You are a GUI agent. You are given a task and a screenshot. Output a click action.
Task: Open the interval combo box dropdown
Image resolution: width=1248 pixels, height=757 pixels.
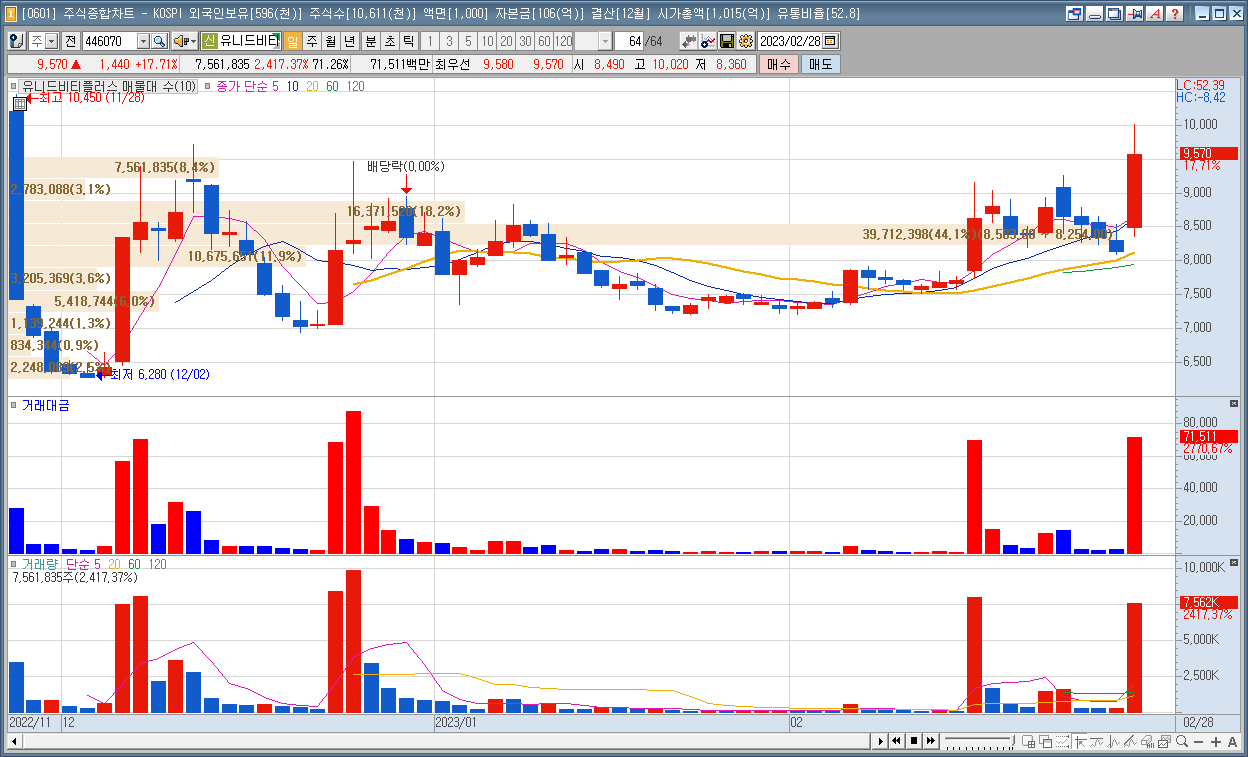[x=605, y=41]
